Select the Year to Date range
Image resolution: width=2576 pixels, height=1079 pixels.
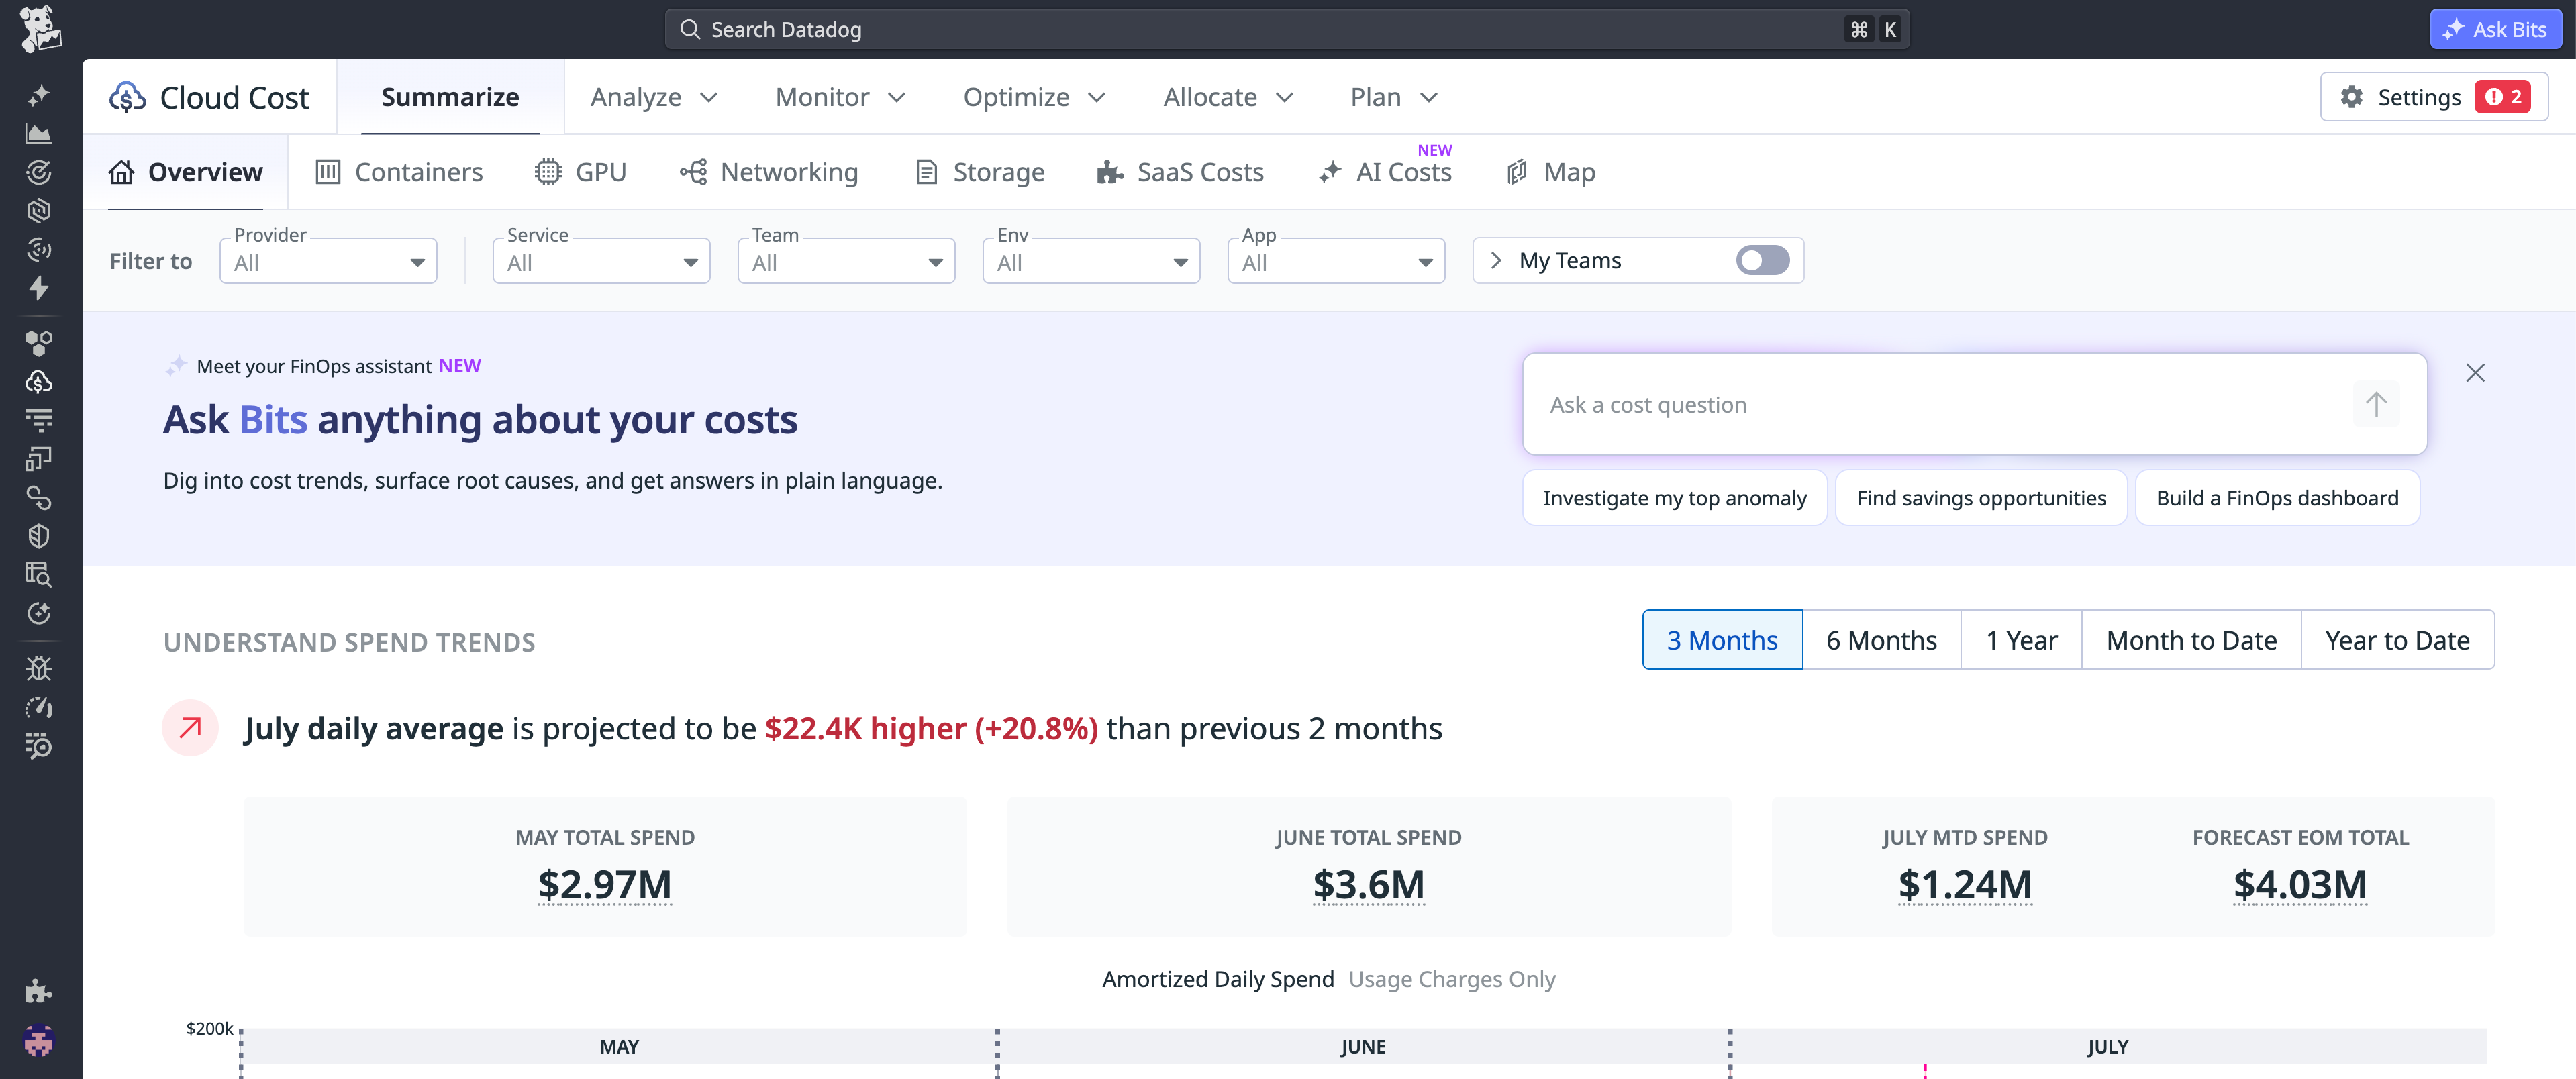coord(2397,640)
